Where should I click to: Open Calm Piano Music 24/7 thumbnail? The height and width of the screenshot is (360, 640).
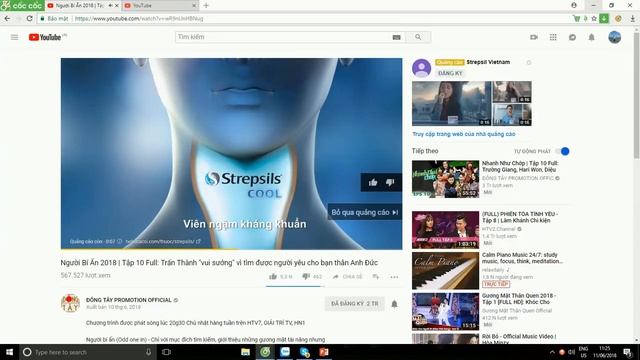pos(445,271)
